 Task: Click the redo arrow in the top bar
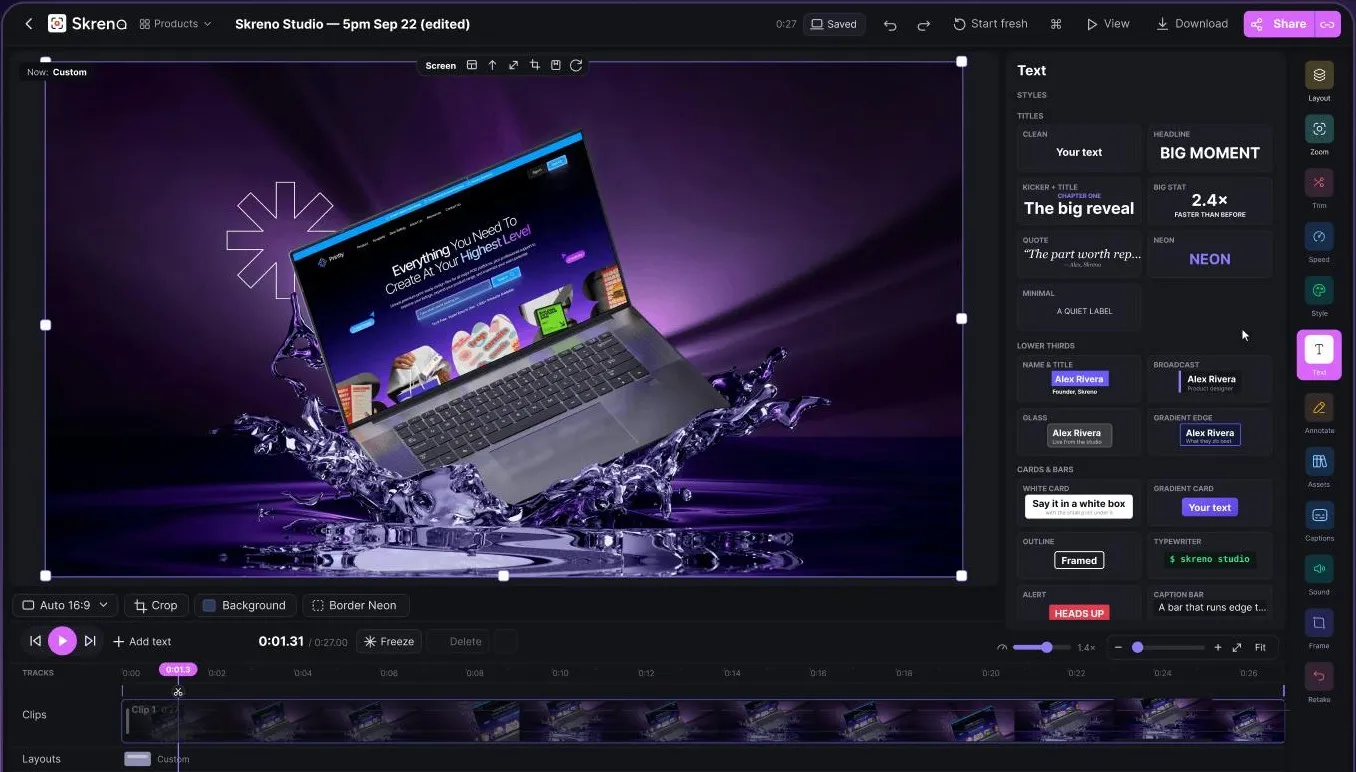click(924, 24)
